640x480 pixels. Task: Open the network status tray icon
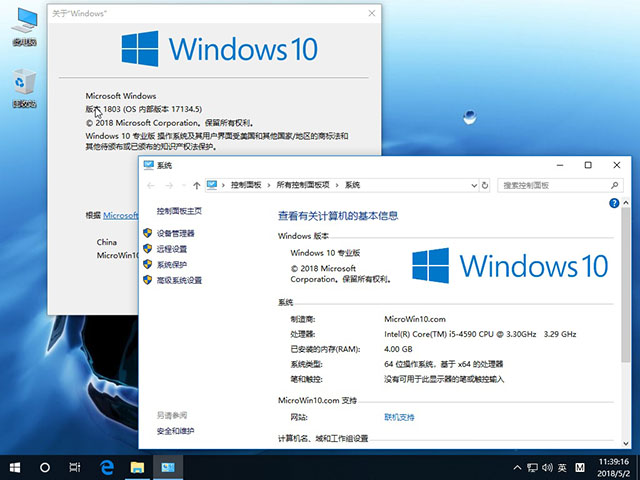click(x=532, y=468)
